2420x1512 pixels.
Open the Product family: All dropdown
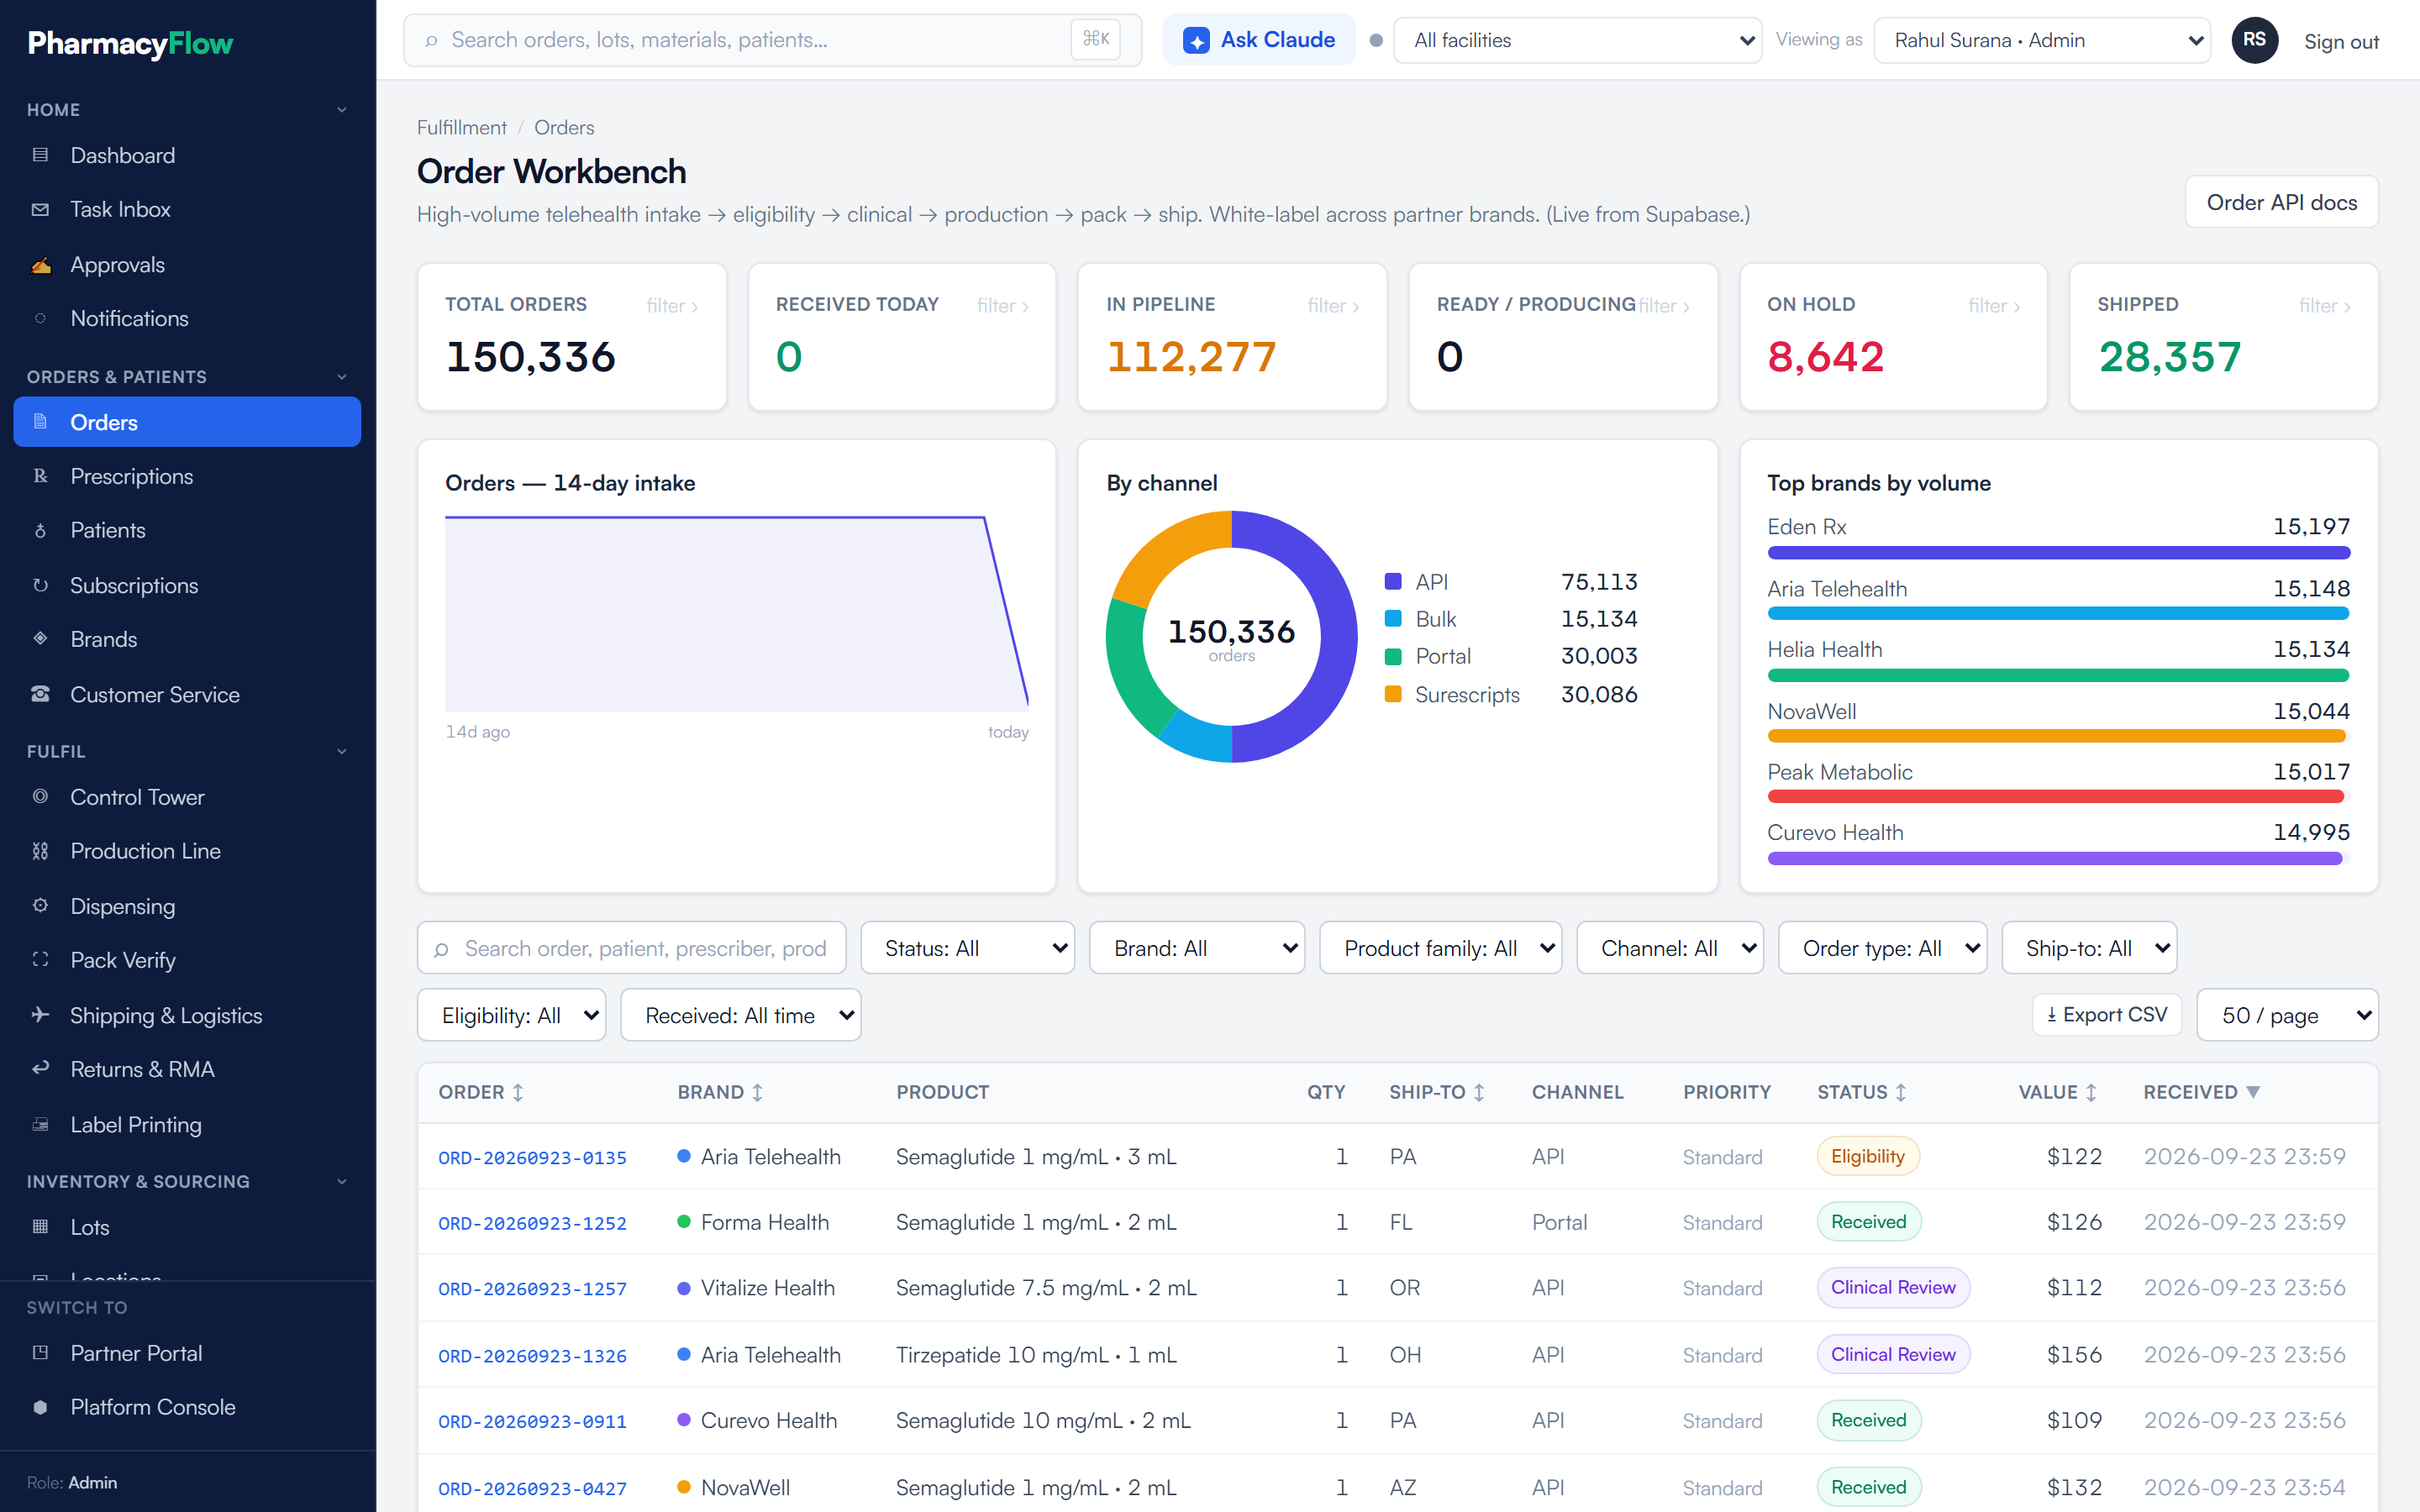pyautogui.click(x=1440, y=948)
